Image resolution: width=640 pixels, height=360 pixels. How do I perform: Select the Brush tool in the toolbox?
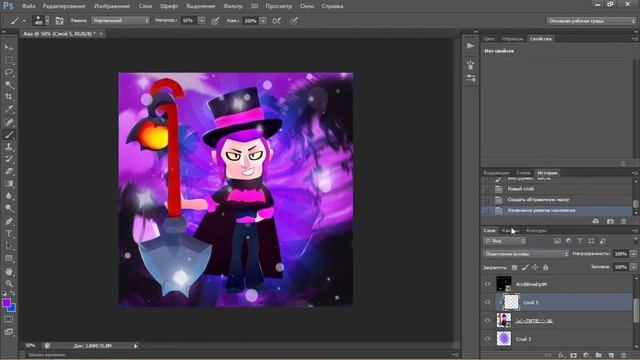(9, 134)
